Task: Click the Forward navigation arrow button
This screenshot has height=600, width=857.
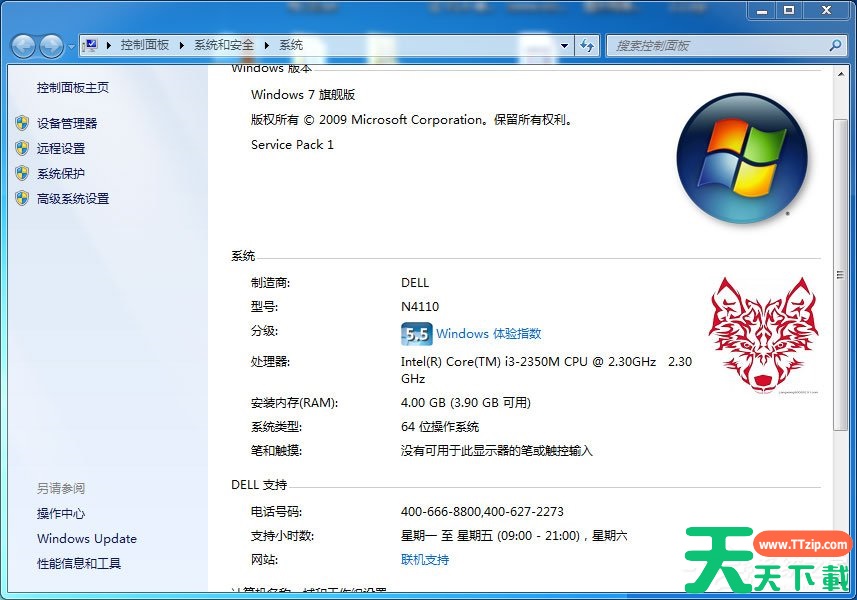Action: click(x=50, y=46)
